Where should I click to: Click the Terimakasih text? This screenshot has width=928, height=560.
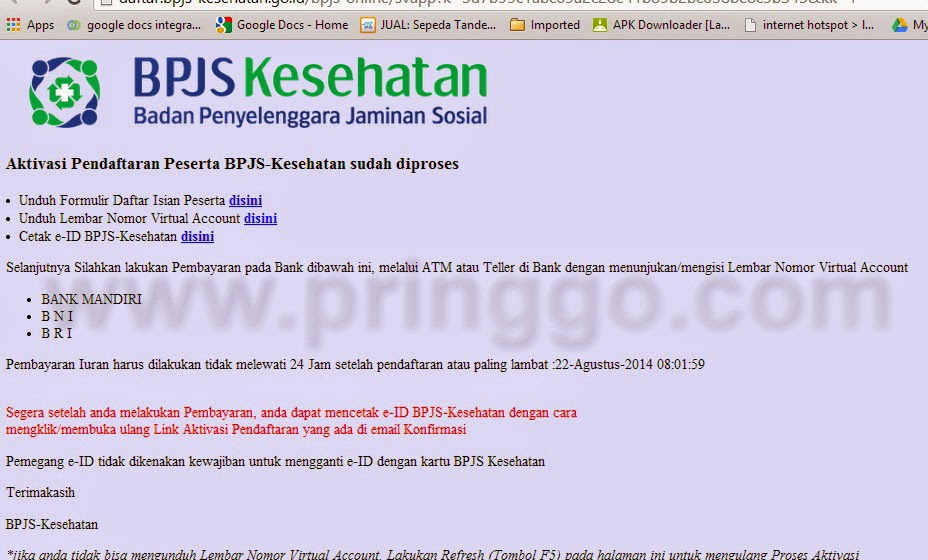point(40,493)
